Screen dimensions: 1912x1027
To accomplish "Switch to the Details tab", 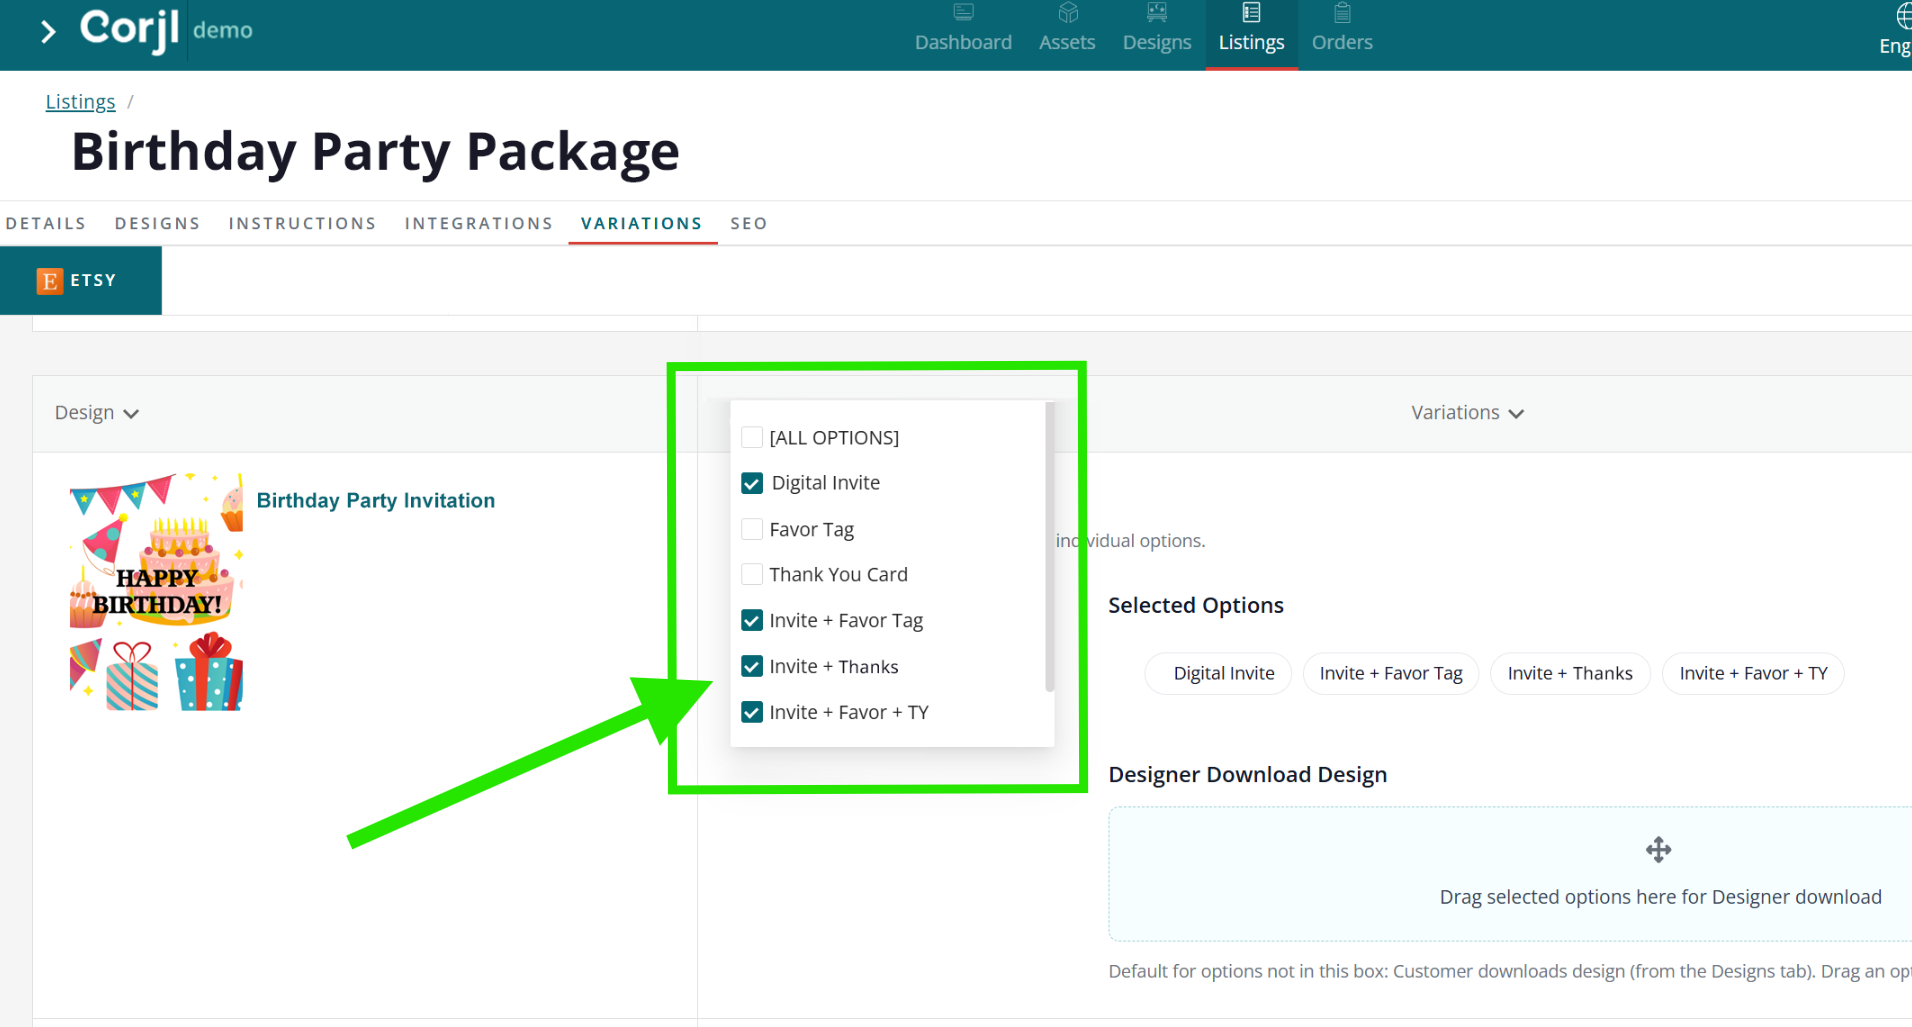I will click(x=46, y=223).
